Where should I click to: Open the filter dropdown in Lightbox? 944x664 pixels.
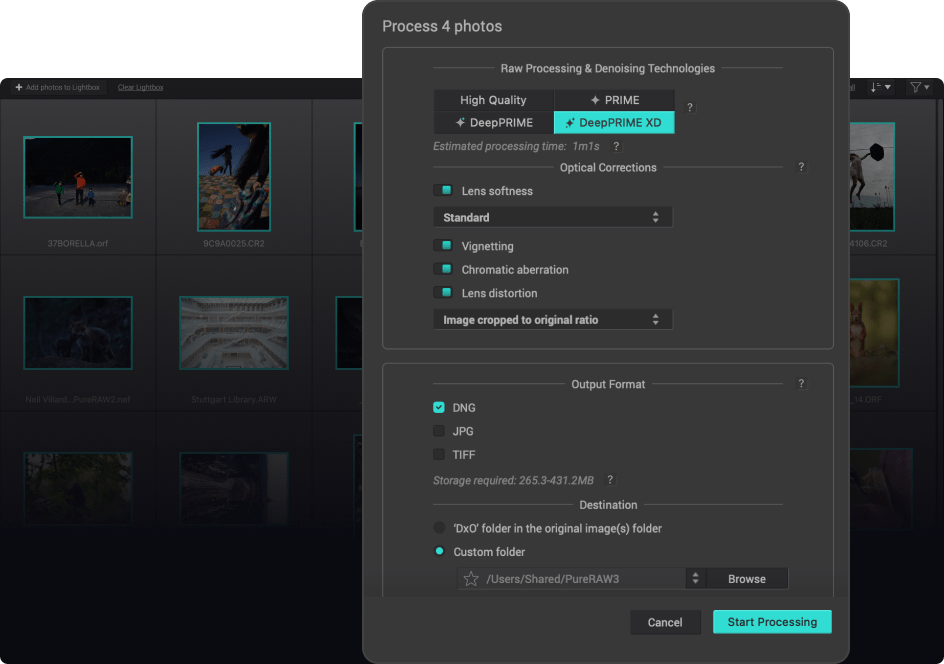click(x=920, y=87)
